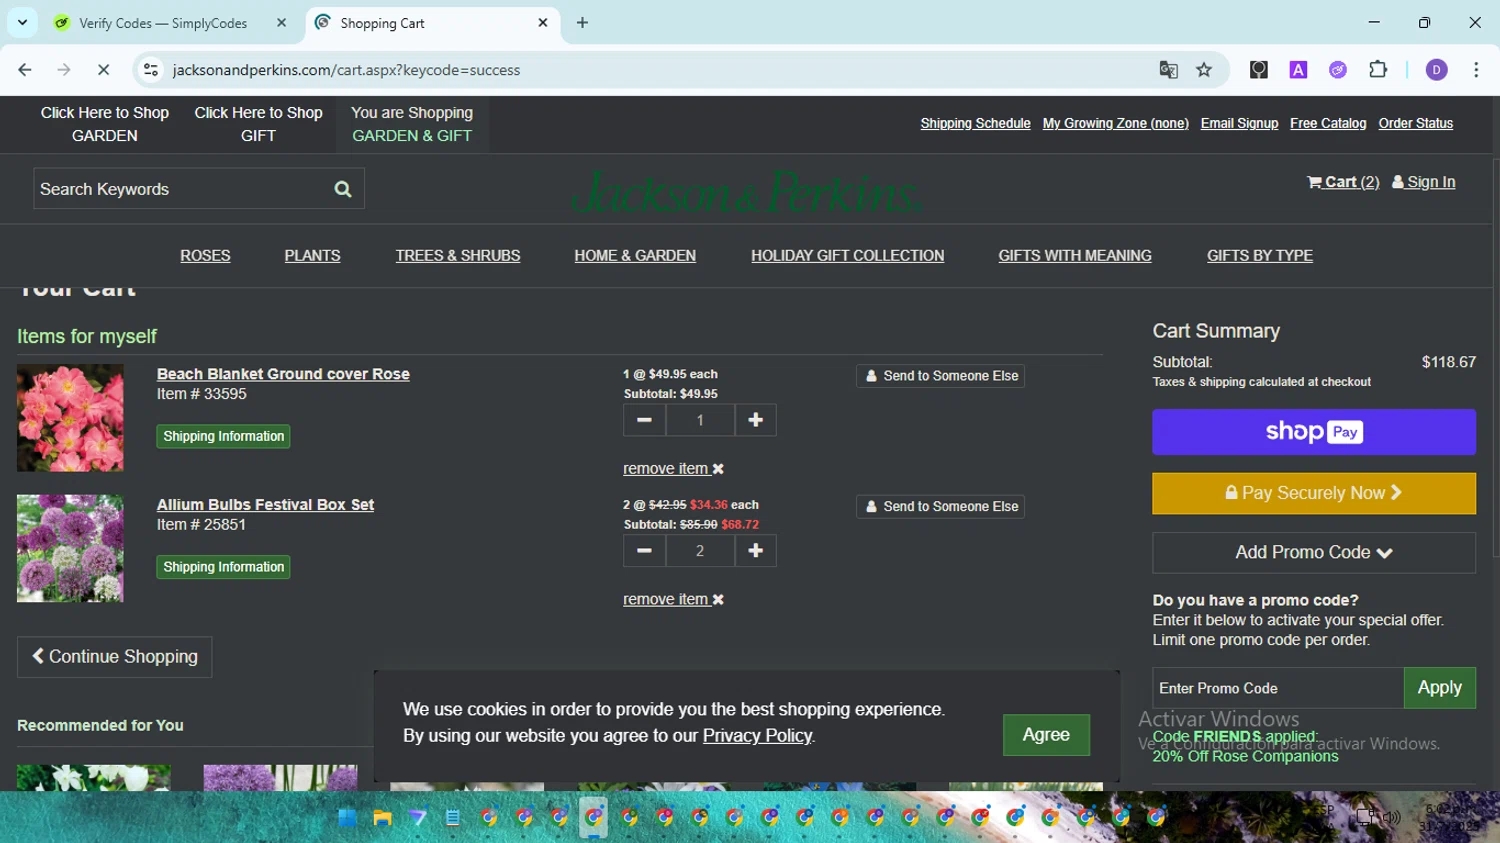Bookmark this page with star icon

[1204, 70]
